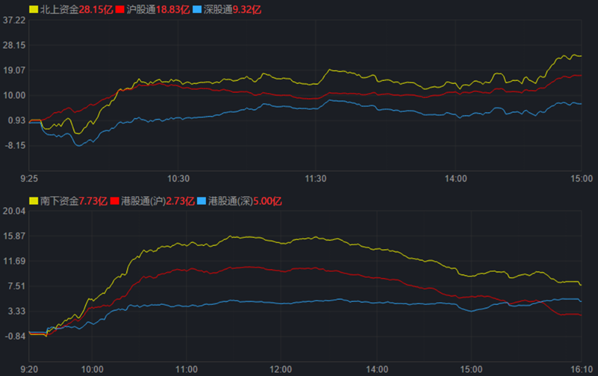Select the 南下资金 7.73亿 legend text
Screen dimensions: 598x376
tap(74, 201)
